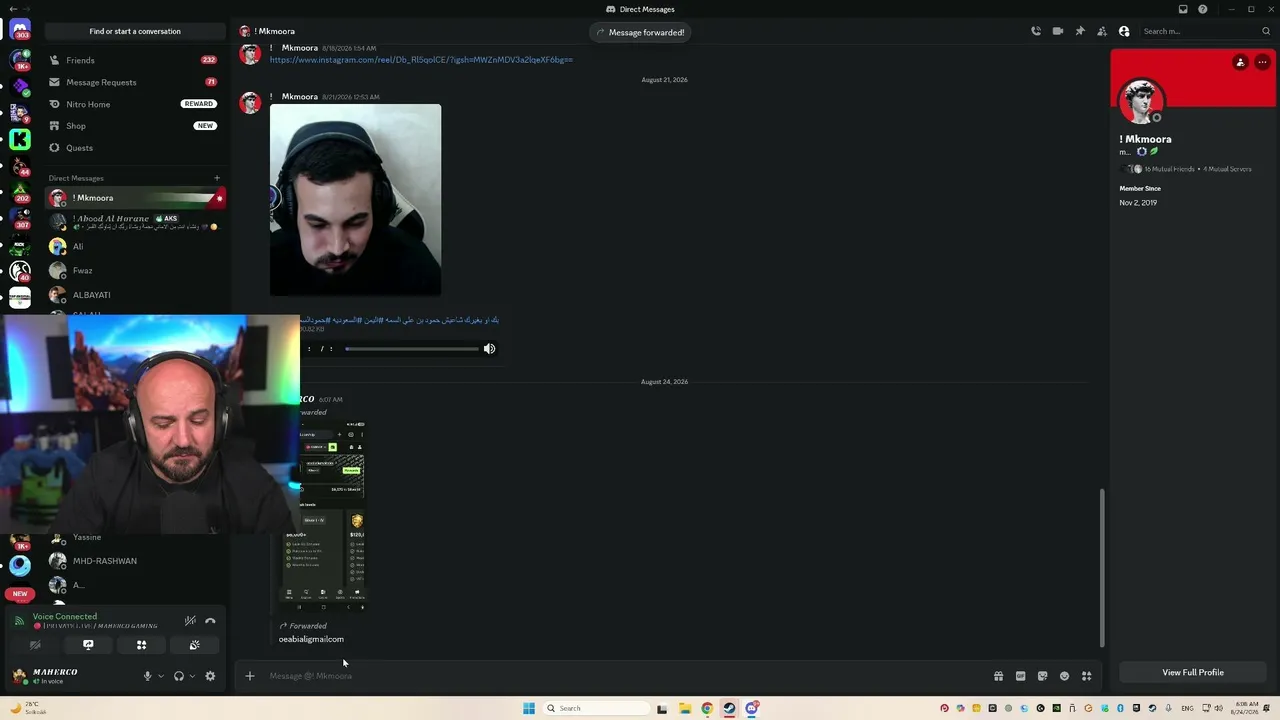Send a gift from the message bar
Image resolution: width=1280 pixels, height=720 pixels.
998,676
